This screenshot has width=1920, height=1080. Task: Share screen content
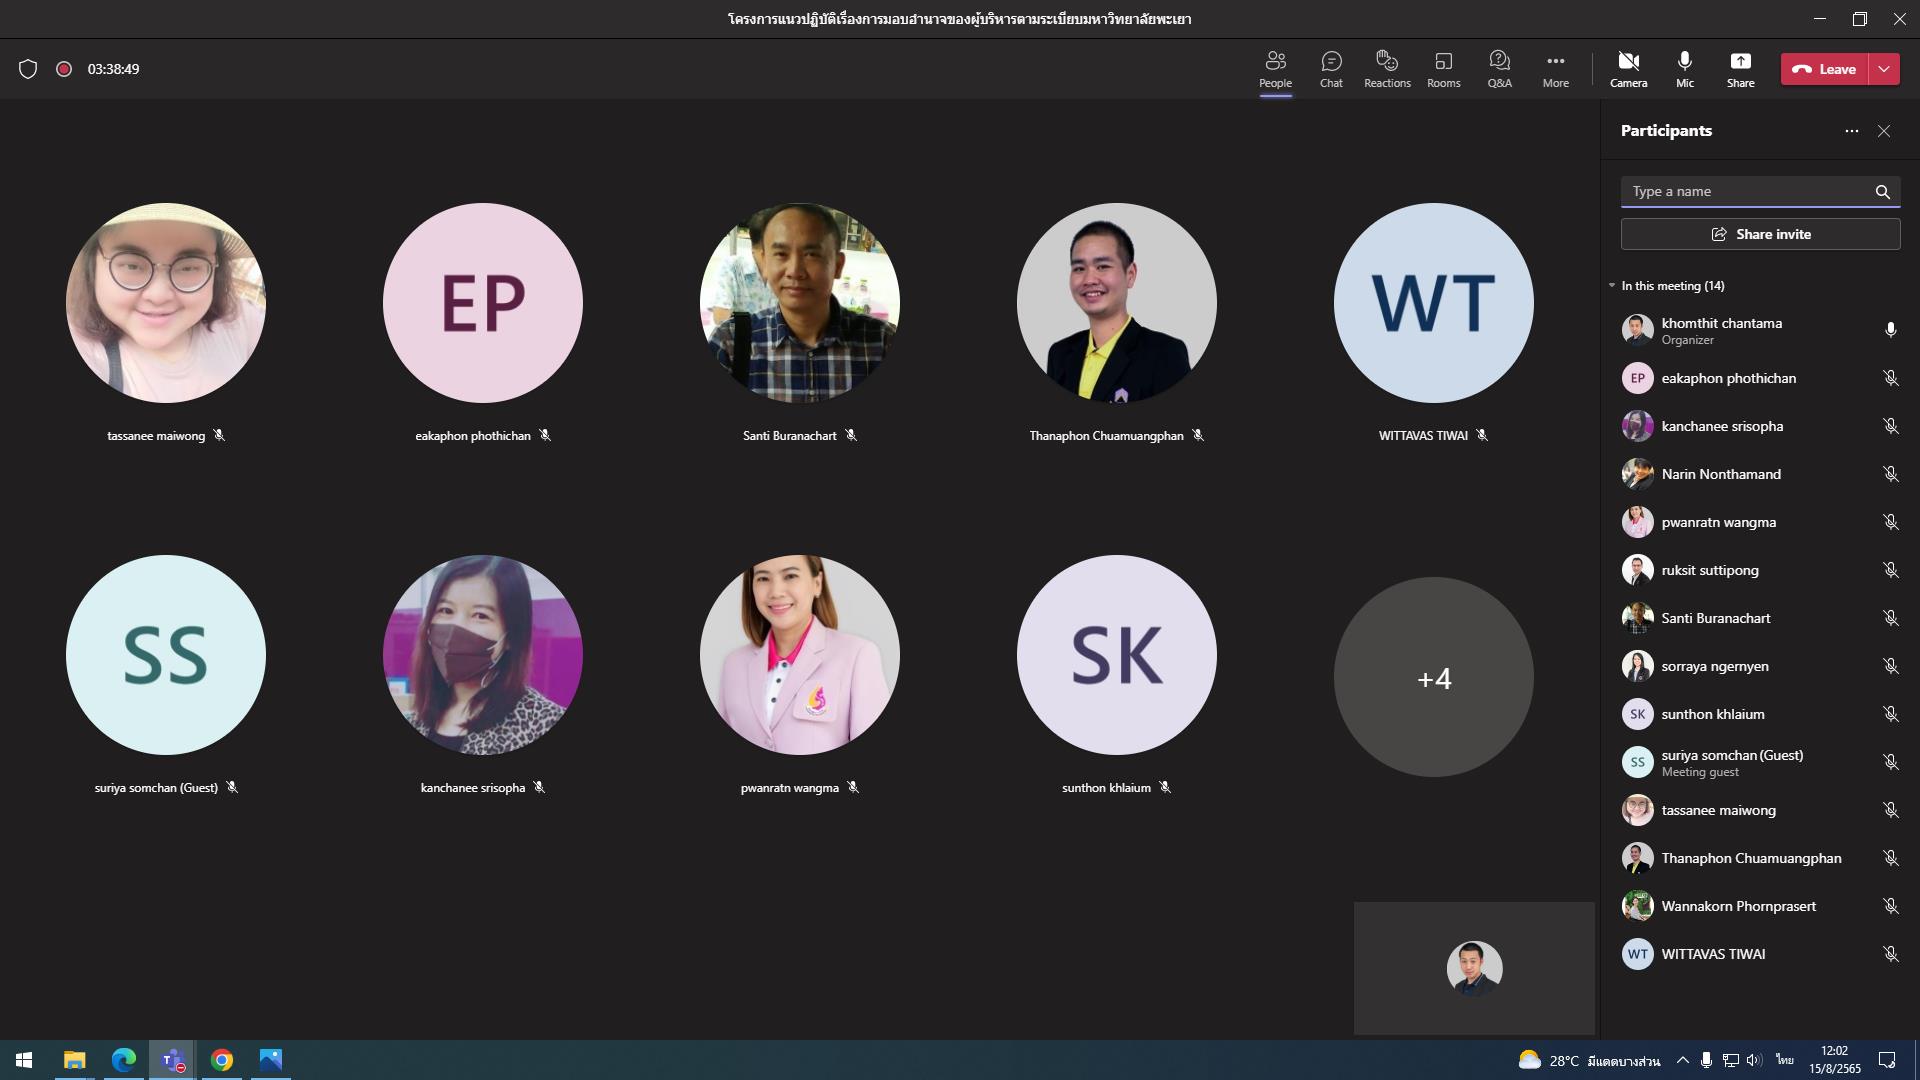click(1740, 70)
